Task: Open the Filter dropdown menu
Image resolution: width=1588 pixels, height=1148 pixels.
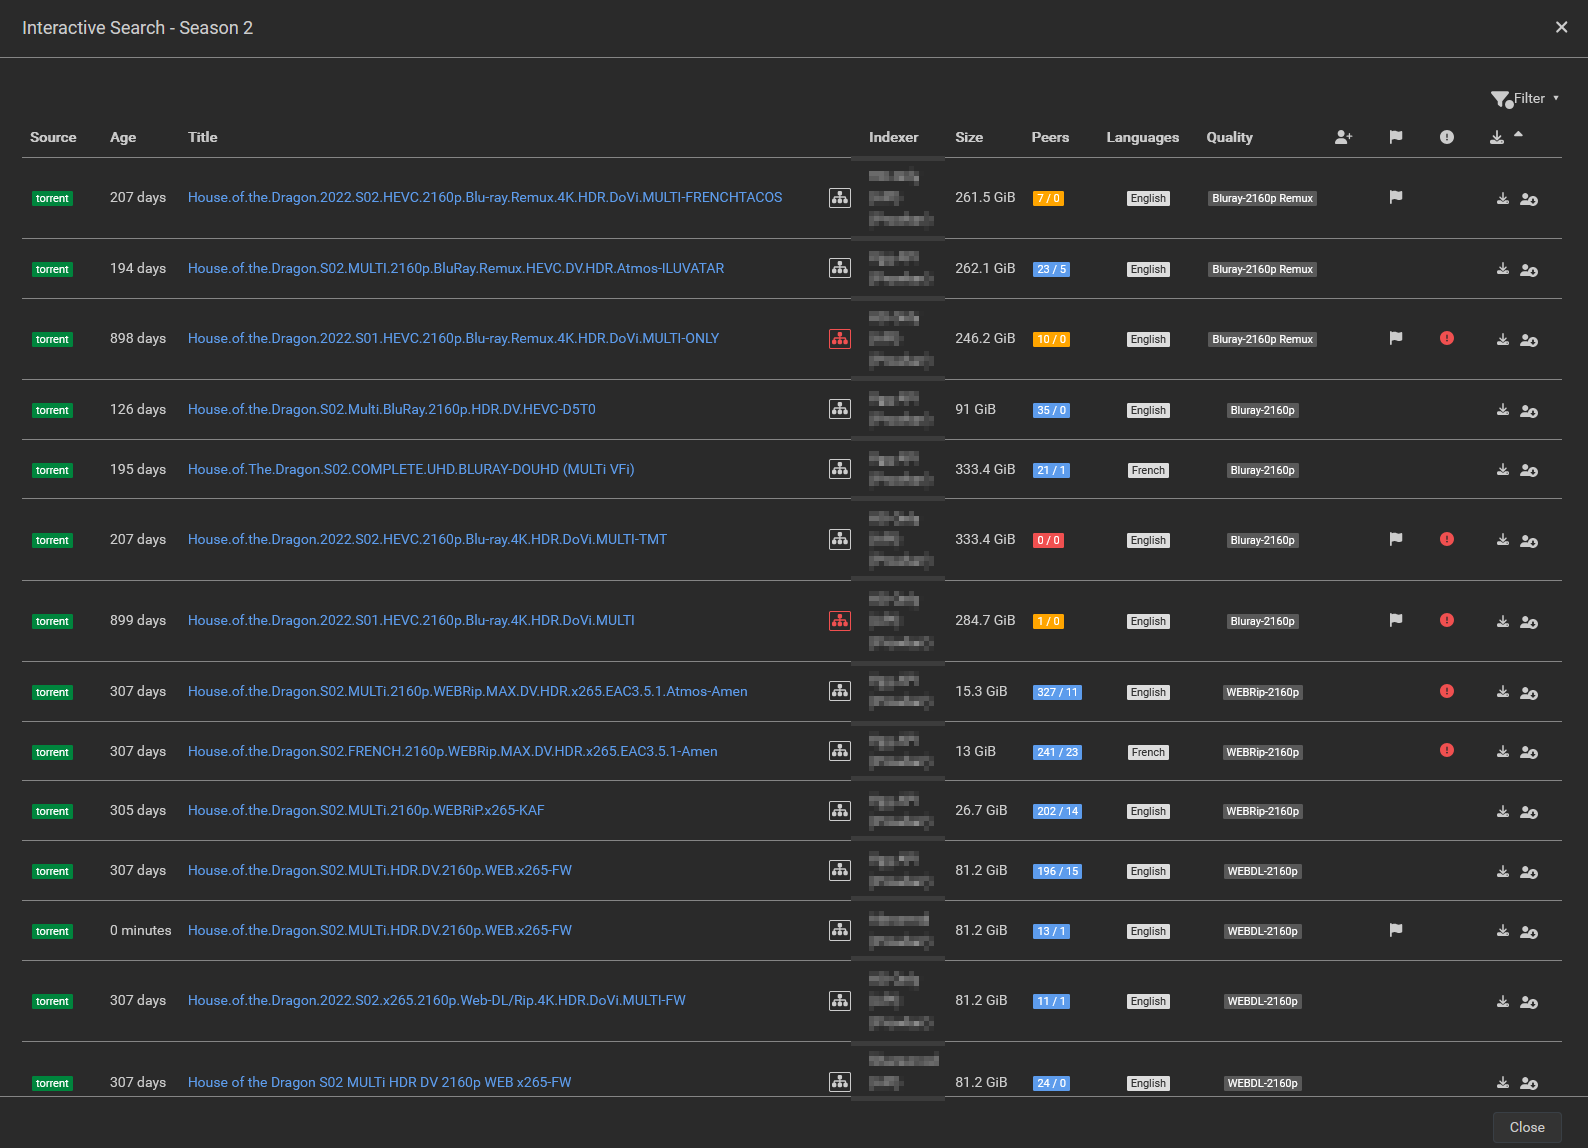Action: click(1524, 98)
